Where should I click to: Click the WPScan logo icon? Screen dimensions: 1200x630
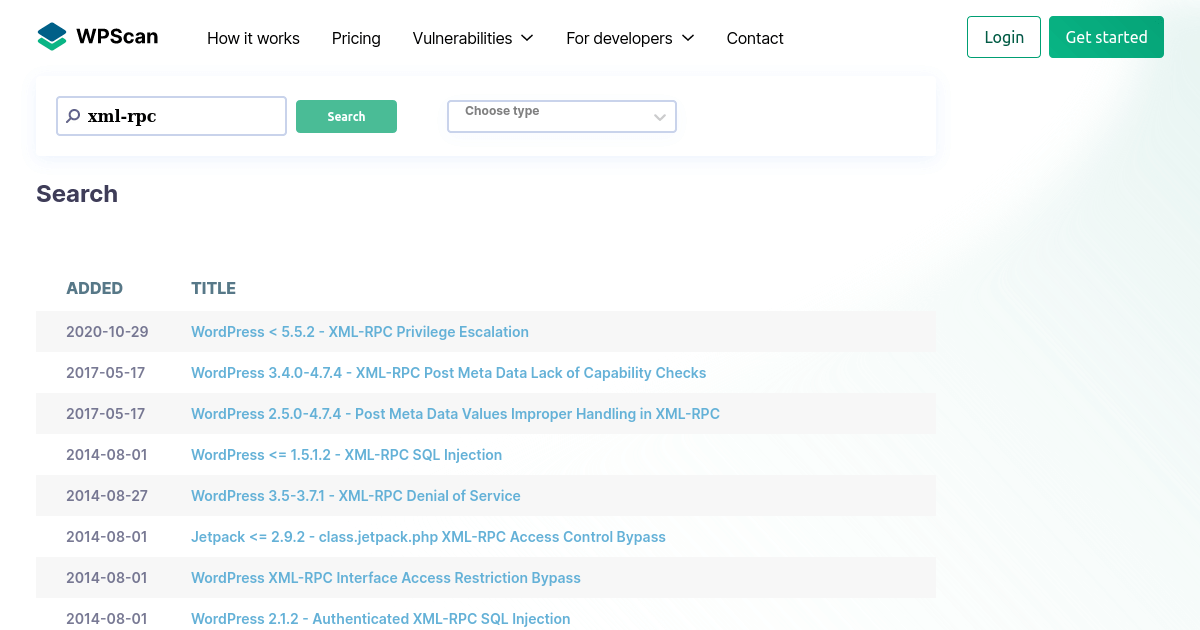(52, 37)
